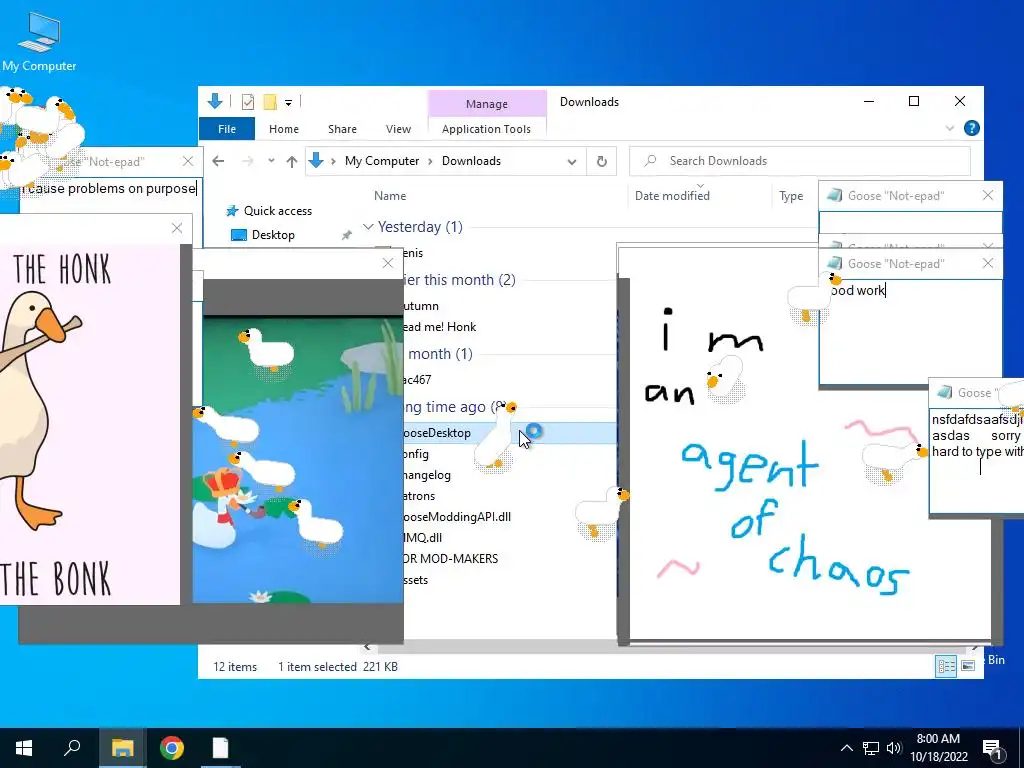1024x768 pixels.
Task: Click the Search Downloads field
Action: pos(800,161)
